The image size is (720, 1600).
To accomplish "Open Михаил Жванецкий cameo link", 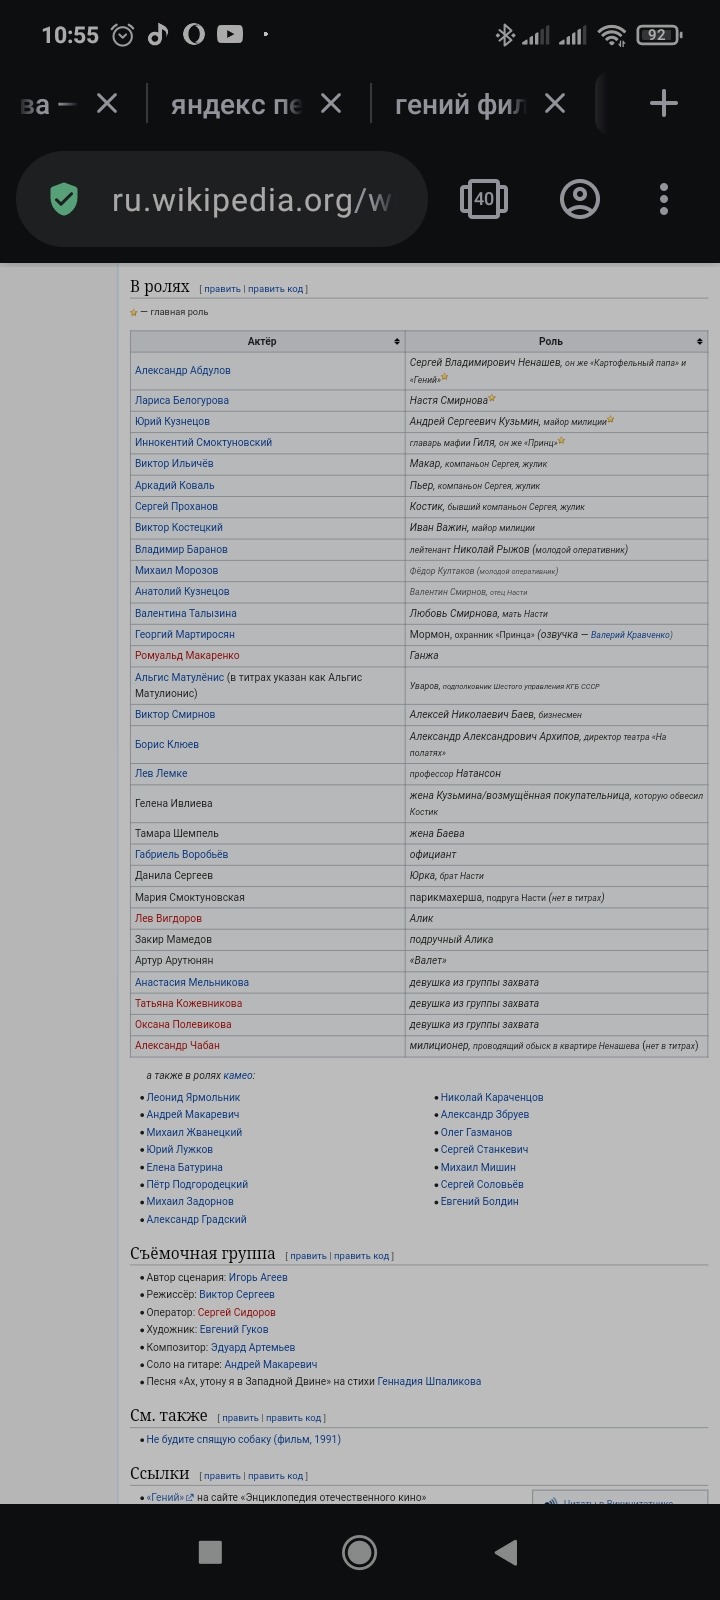I will point(194,1133).
